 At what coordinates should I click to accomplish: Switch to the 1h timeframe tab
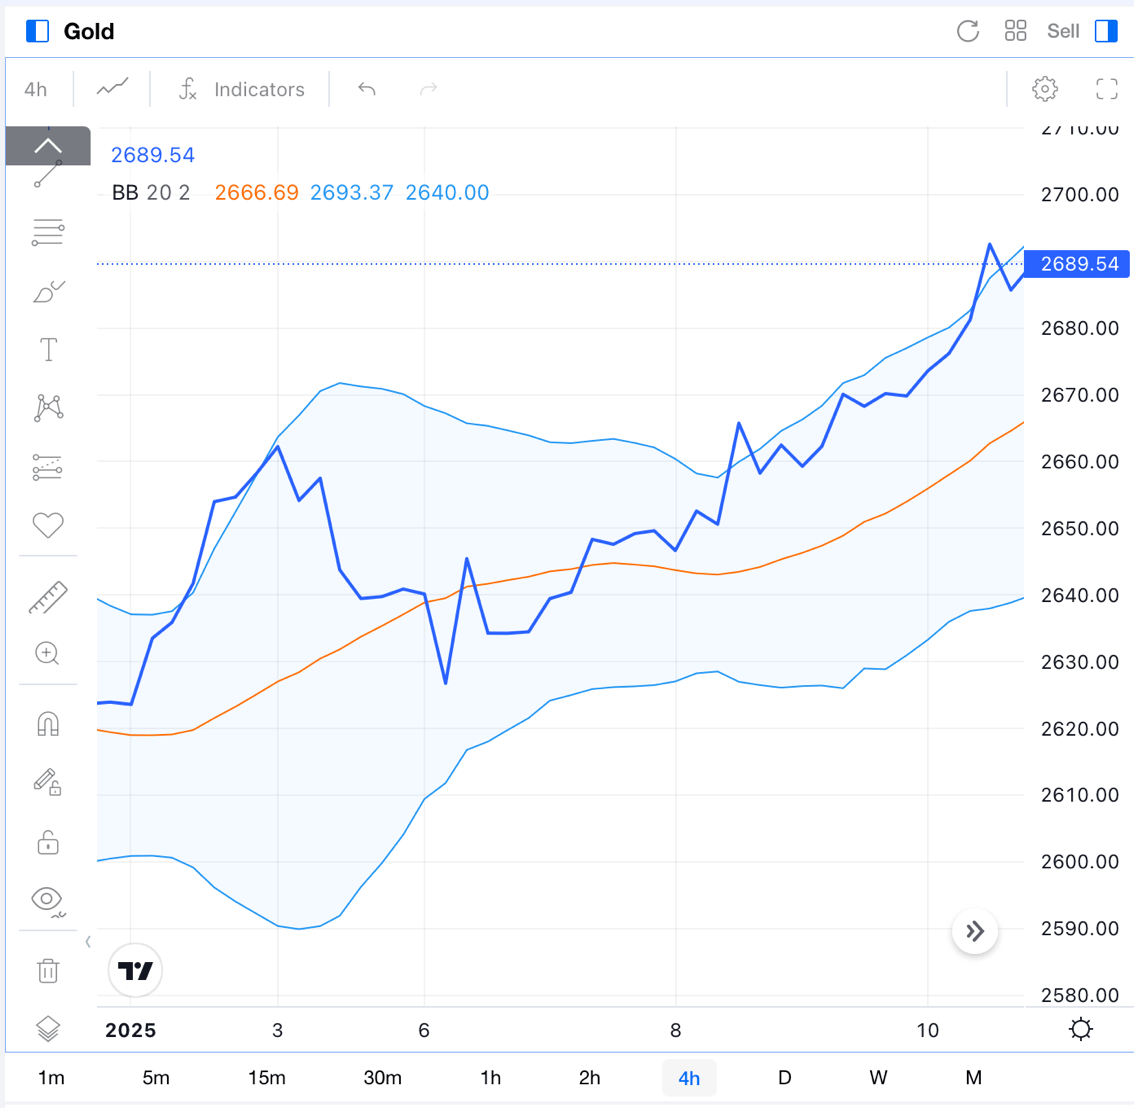(x=490, y=1078)
